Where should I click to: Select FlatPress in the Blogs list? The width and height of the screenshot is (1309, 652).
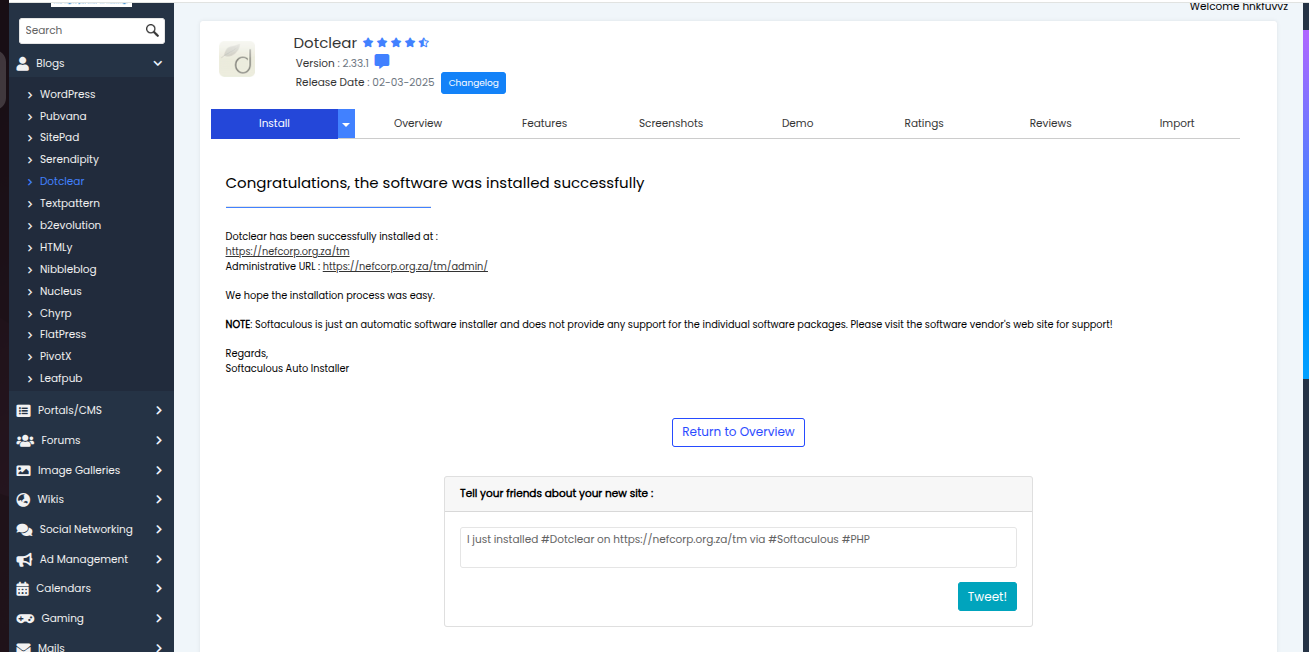pyautogui.click(x=63, y=334)
